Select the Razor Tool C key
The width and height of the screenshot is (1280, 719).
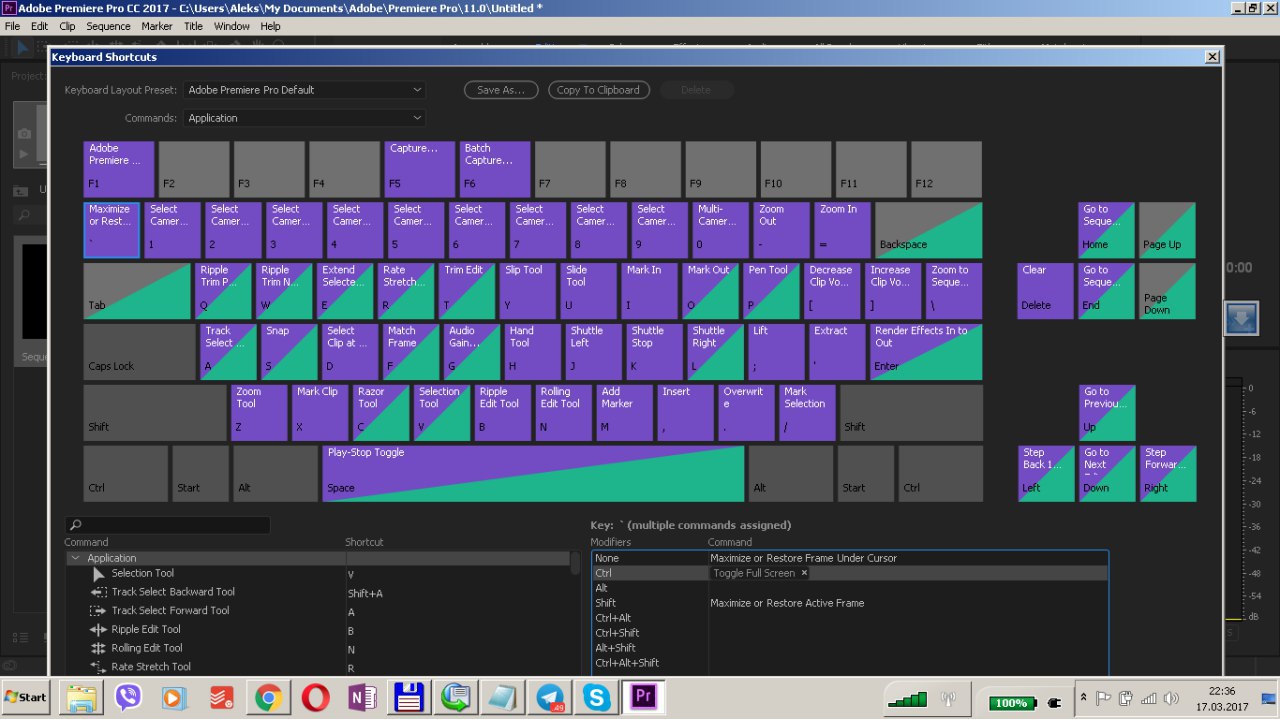tap(381, 413)
